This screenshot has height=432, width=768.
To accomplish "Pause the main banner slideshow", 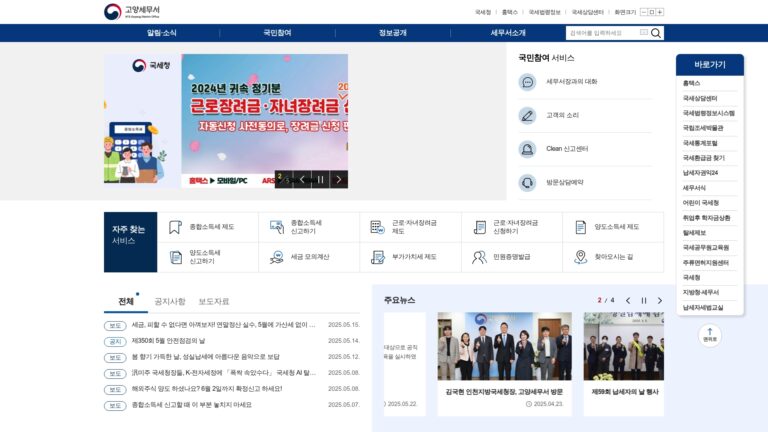I will (x=320, y=180).
